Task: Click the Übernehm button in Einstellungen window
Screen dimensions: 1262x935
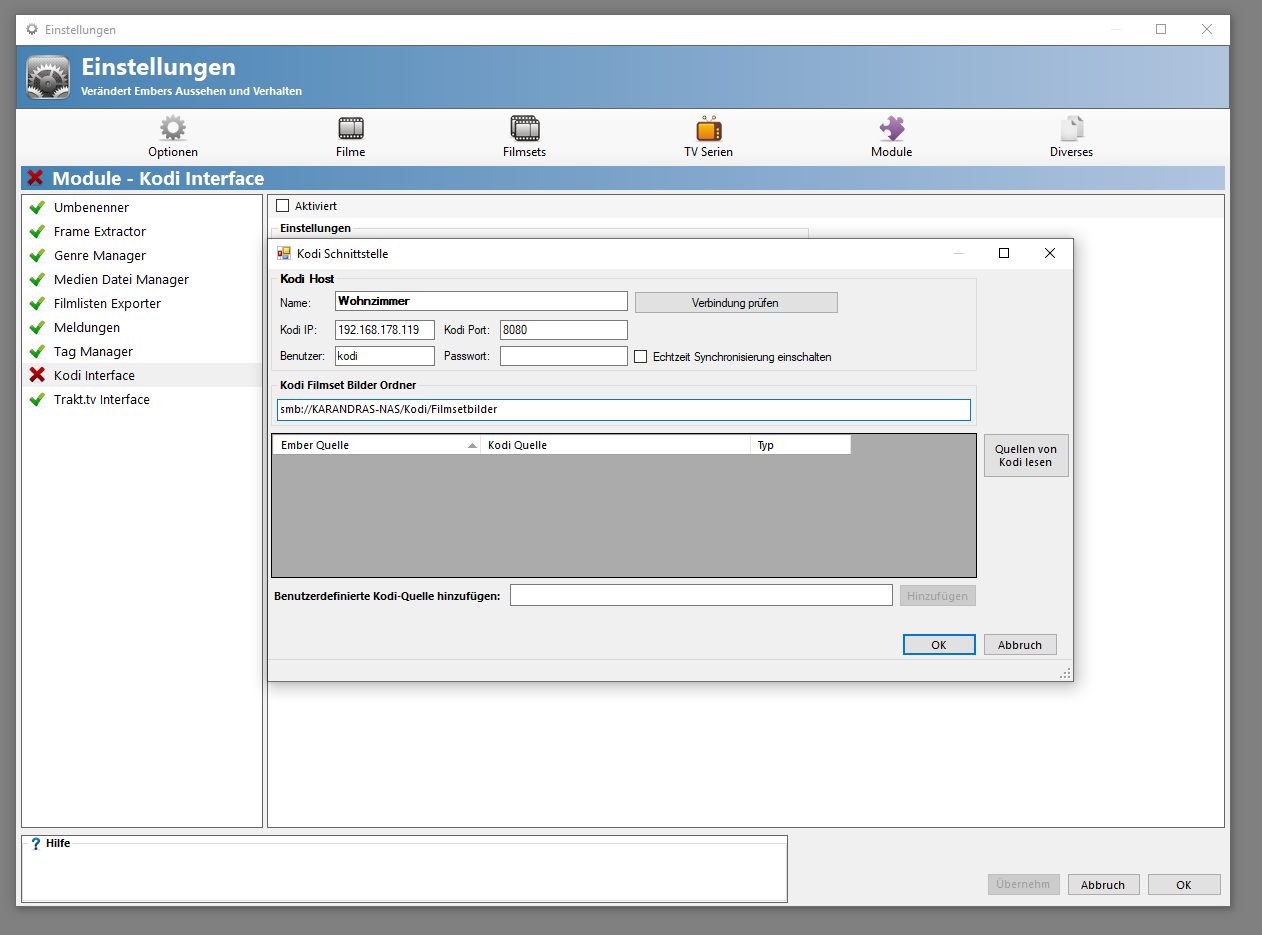Action: point(1024,885)
